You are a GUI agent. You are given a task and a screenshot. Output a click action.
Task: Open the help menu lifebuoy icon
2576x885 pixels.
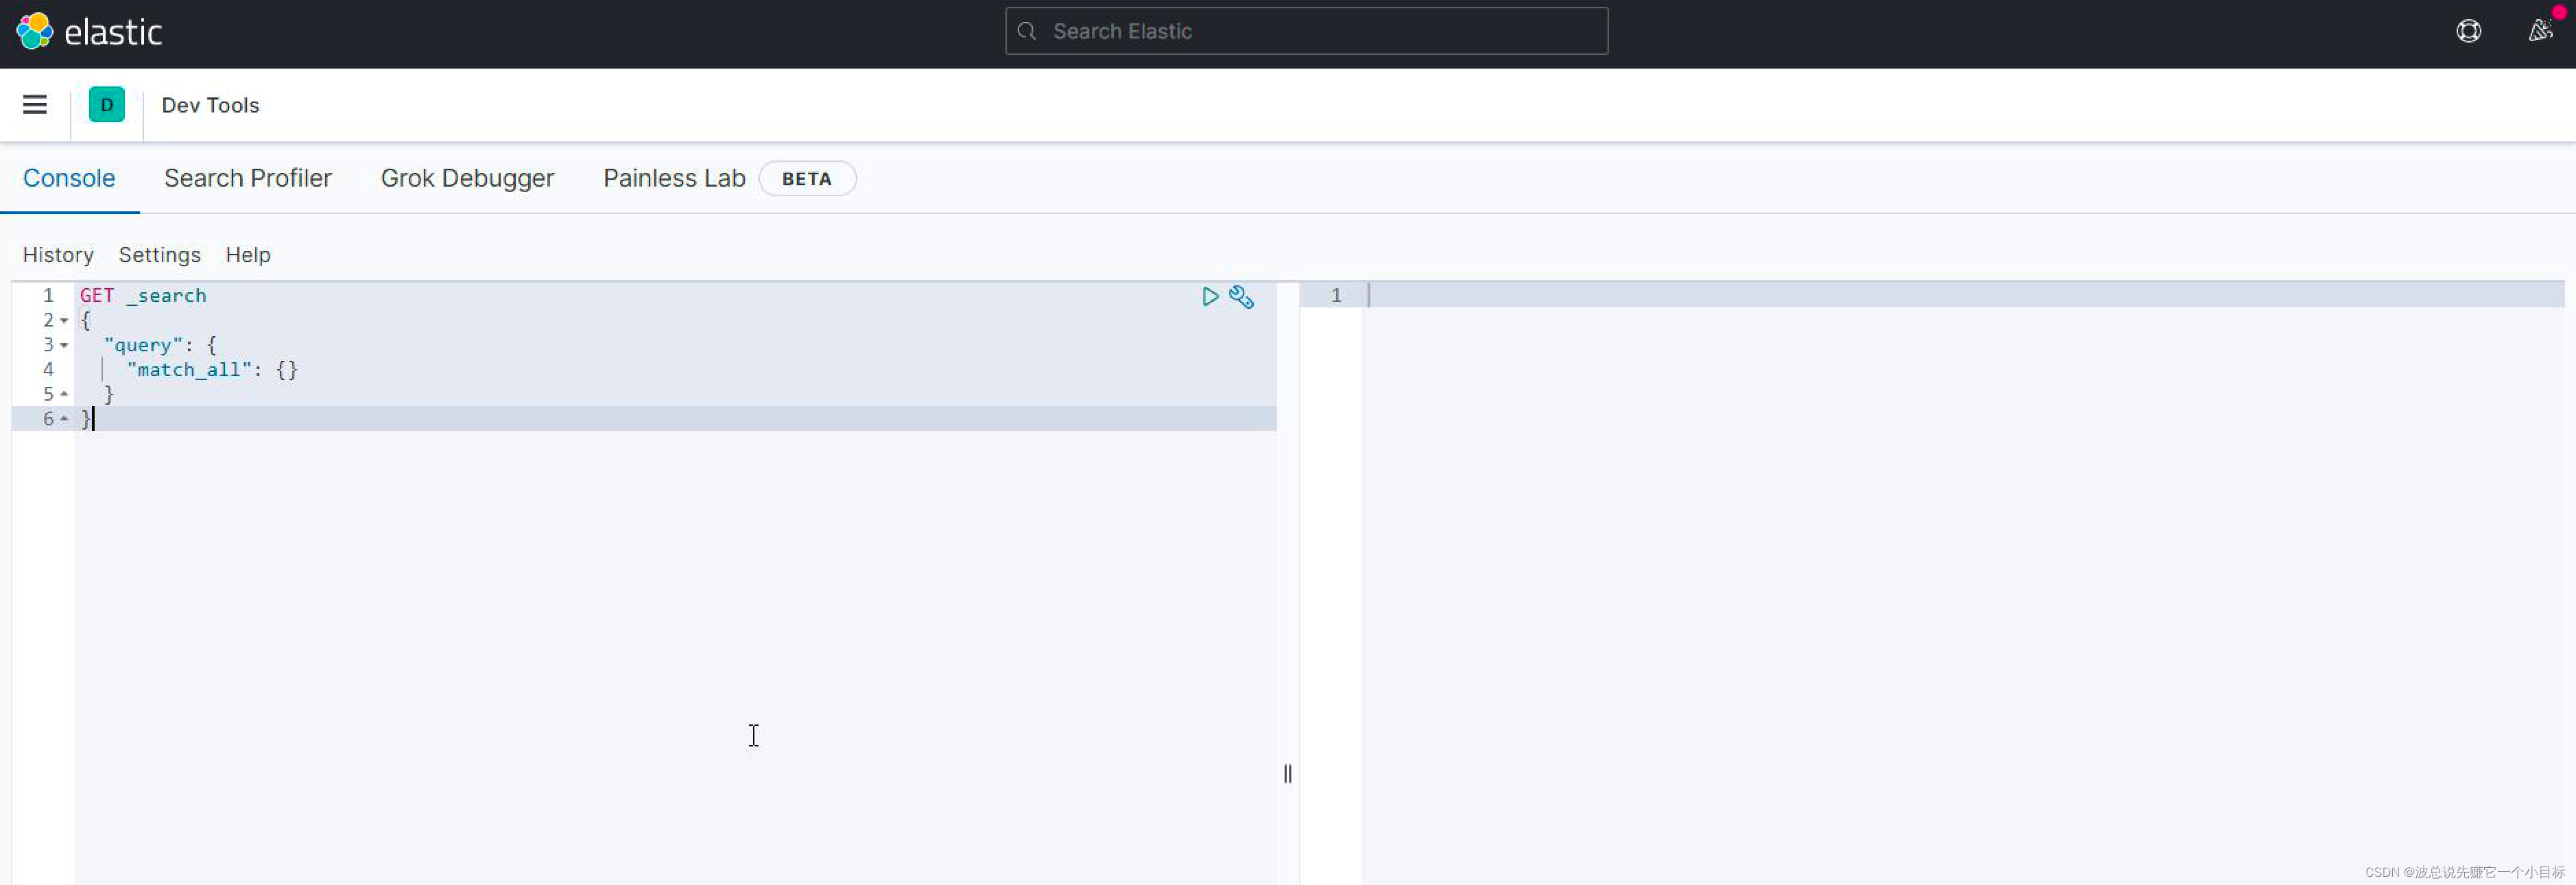[2468, 31]
